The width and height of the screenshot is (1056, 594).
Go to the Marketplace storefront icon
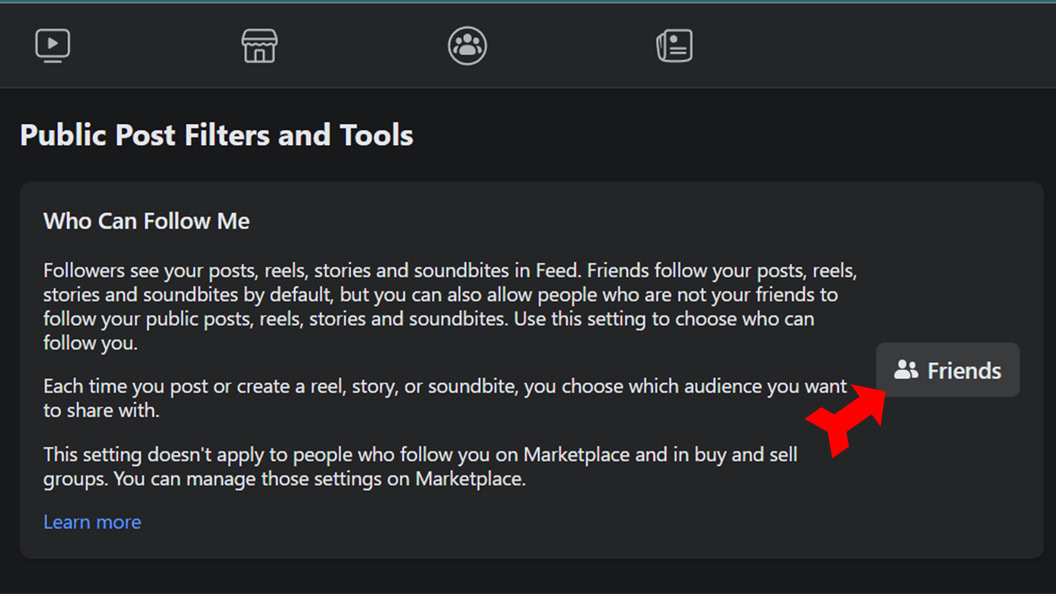pos(259,45)
